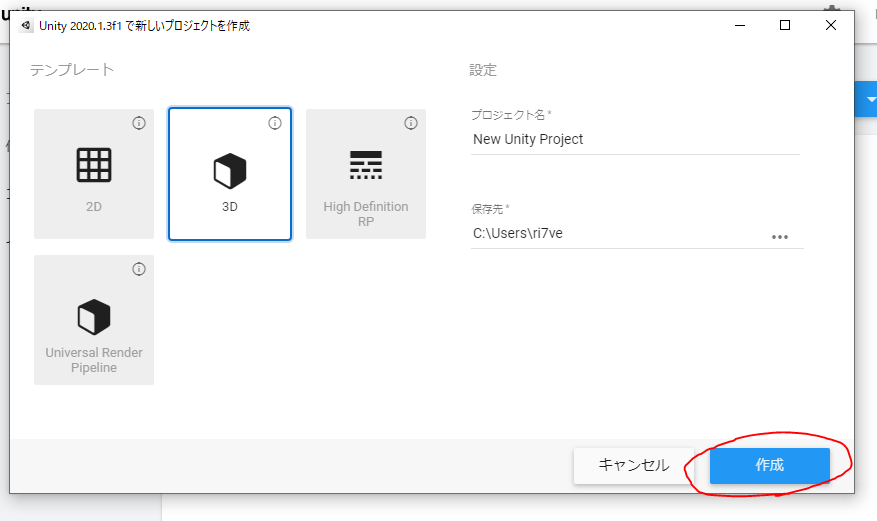Browse save location with the three-dots button
The height and width of the screenshot is (521, 877).
(780, 237)
